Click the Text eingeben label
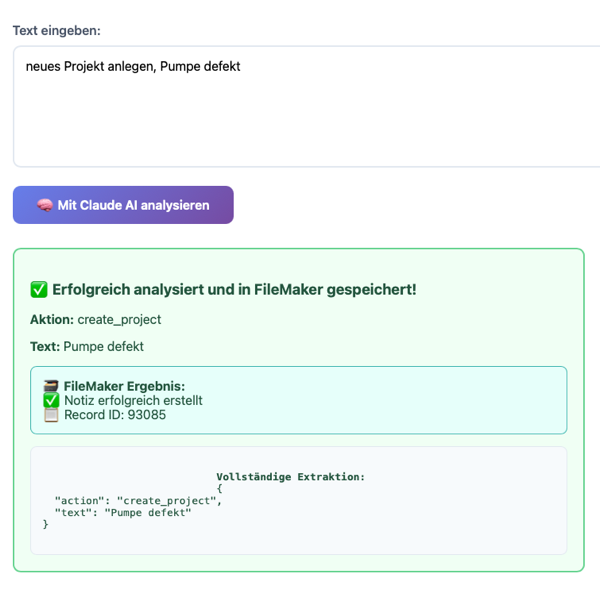 57,31
